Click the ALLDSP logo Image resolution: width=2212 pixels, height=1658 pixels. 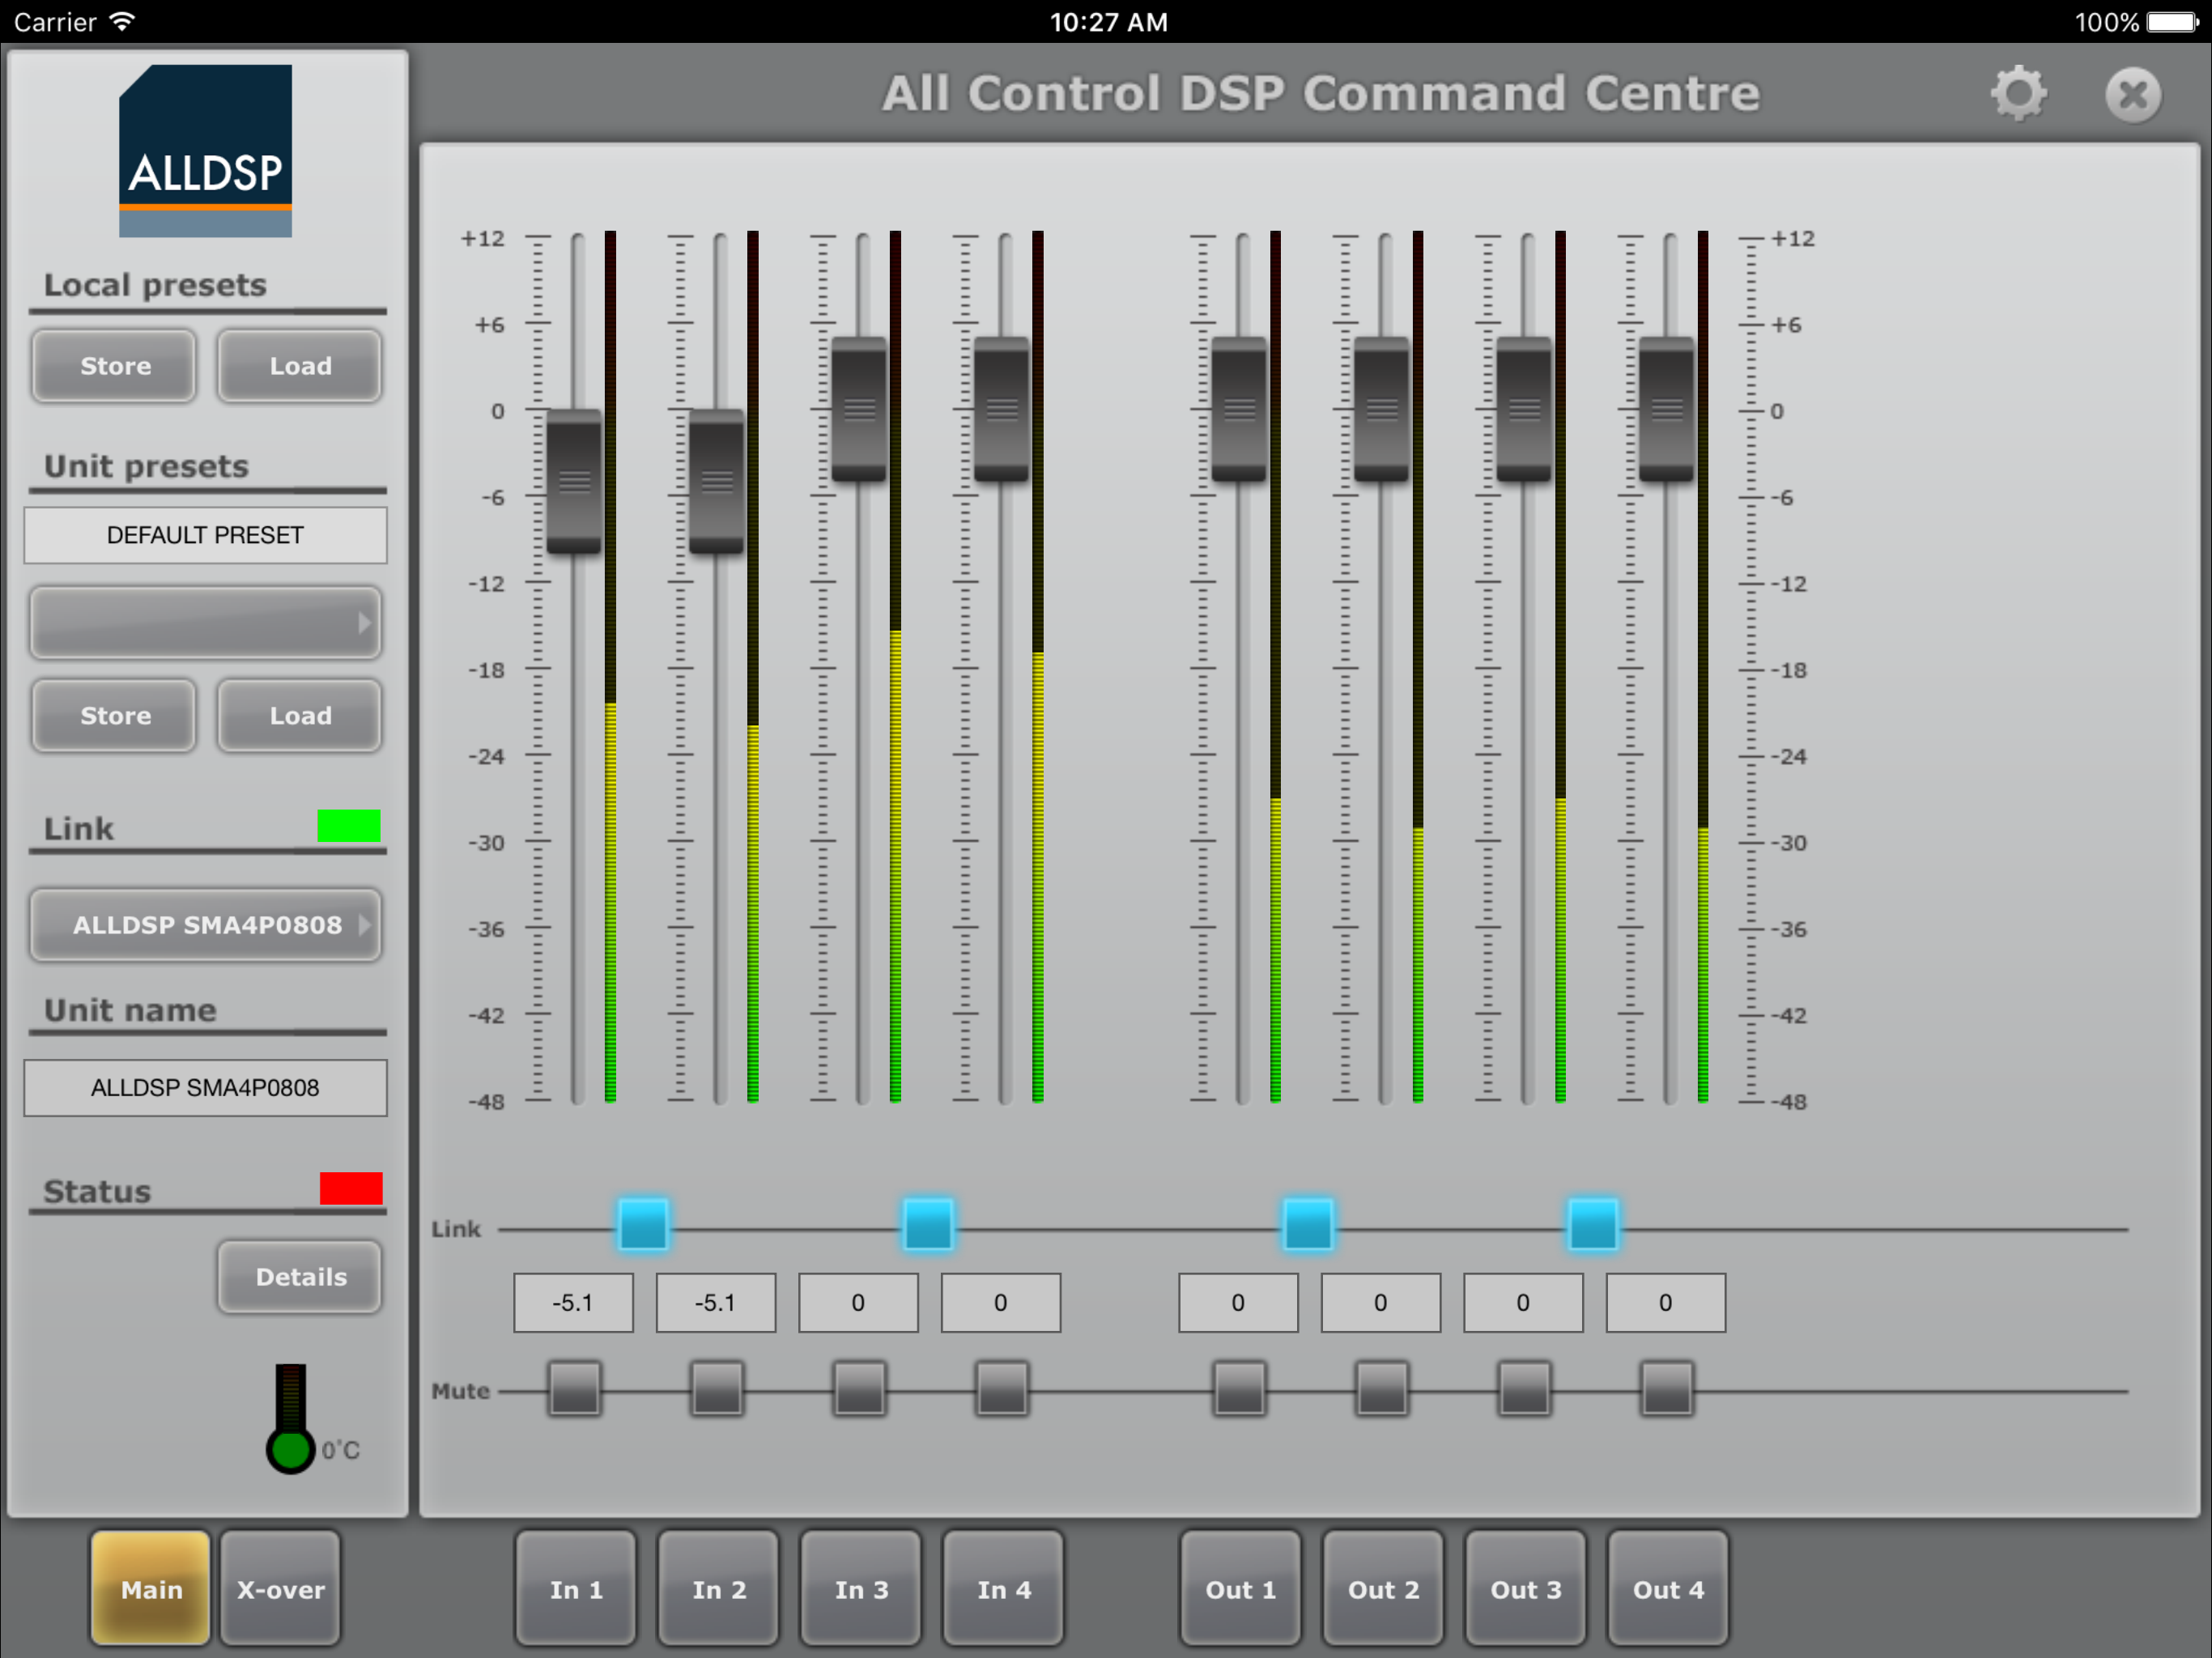tap(205, 151)
